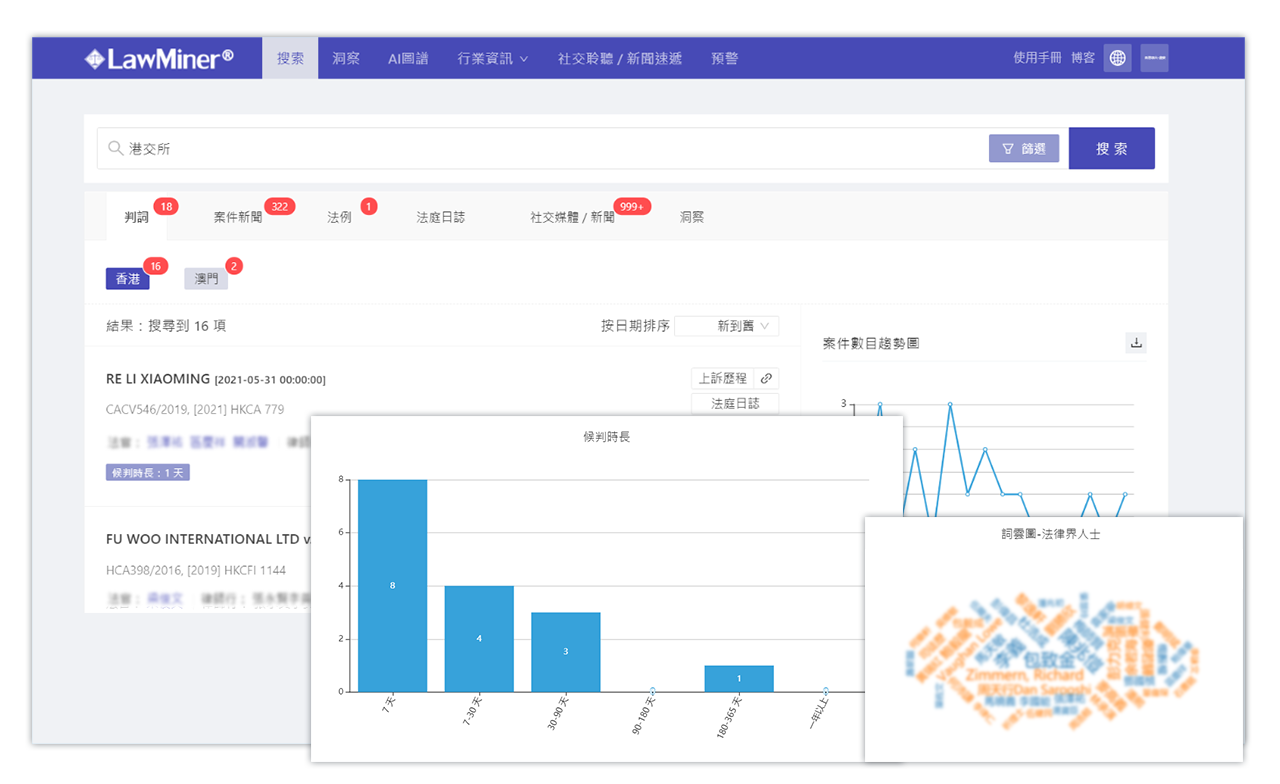Switch to the 社交媒體 / 新聞 tab
1280x784 pixels.
click(573, 217)
